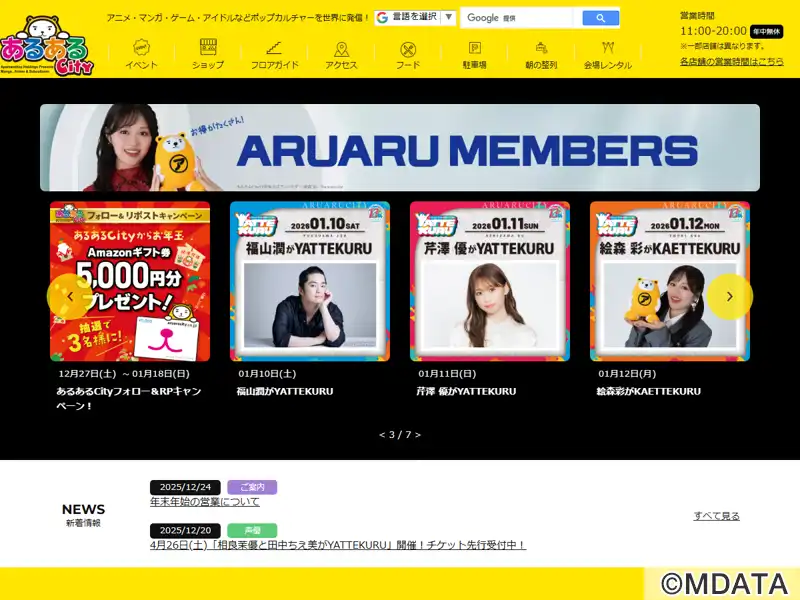Go back with carousel left arrow button
The width and height of the screenshot is (800, 600).
click(x=69, y=296)
